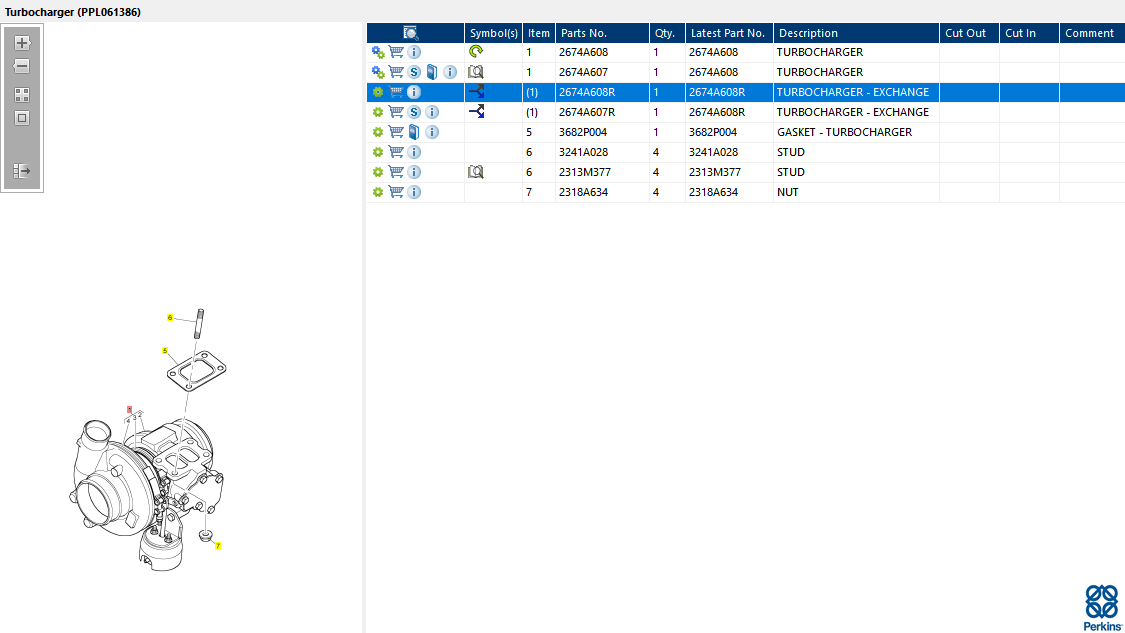
Task: Click the catalog magnifier symbol for 2313M377
Action: point(476,172)
